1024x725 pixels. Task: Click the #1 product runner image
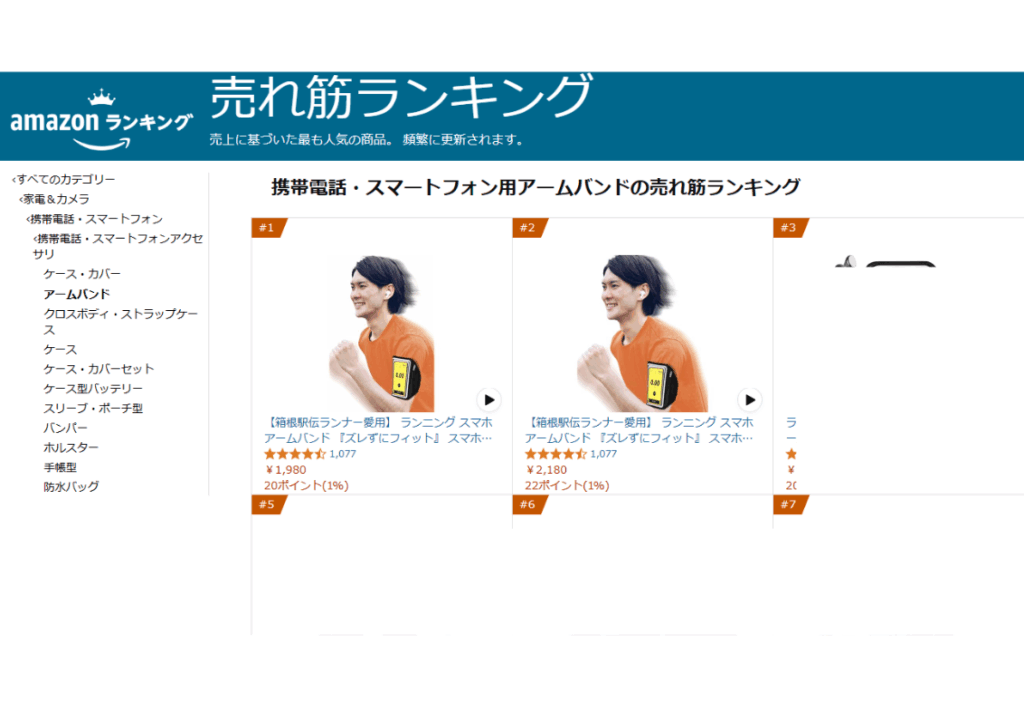(382, 333)
